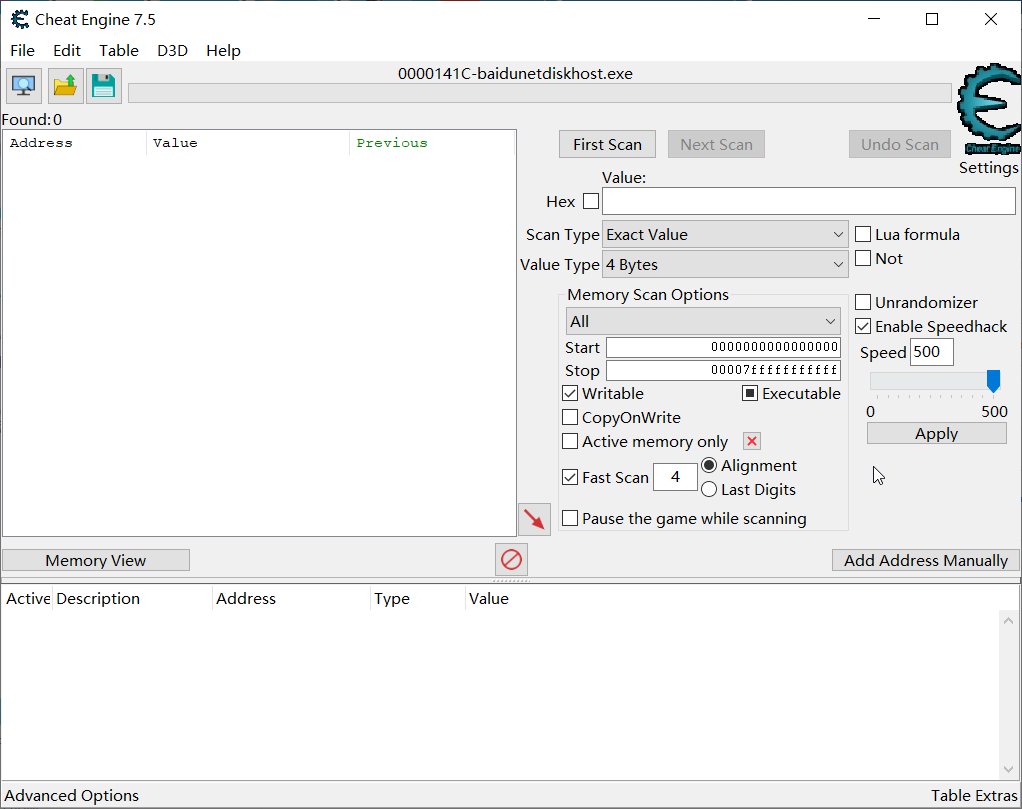The width and height of the screenshot is (1022, 809).
Task: Open the Value Type dropdown
Action: (725, 265)
